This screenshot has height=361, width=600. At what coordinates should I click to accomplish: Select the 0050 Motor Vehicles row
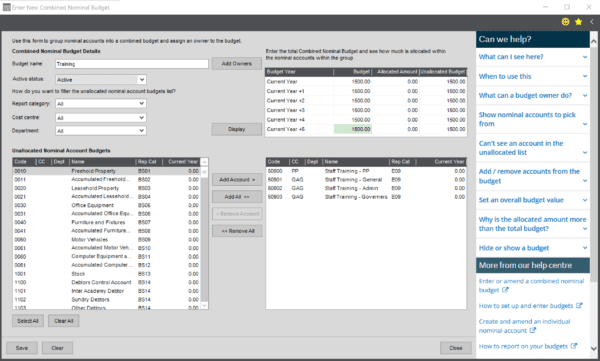click(107, 240)
